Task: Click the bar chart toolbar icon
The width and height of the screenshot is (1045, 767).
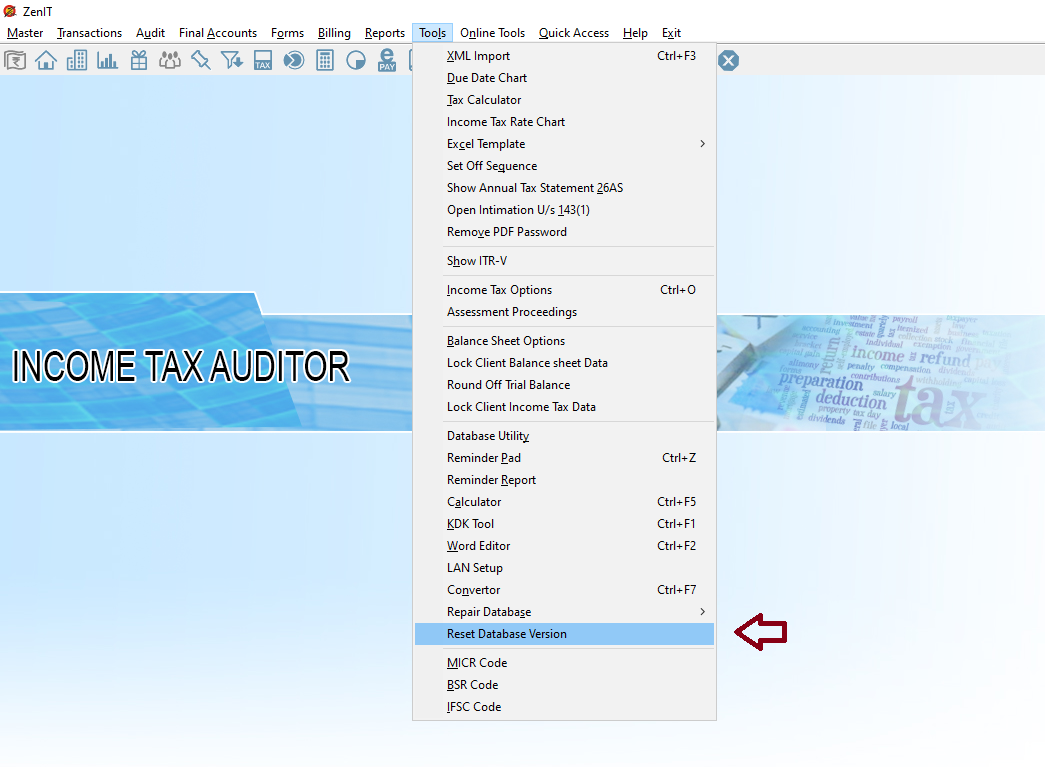Action: point(107,61)
